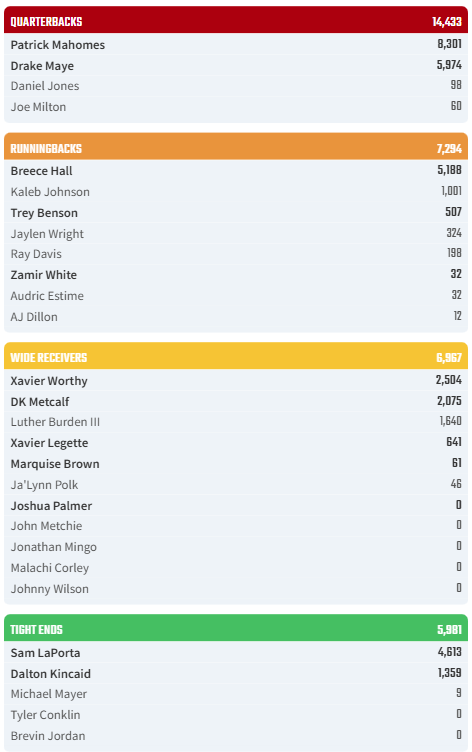472x752 pixels.
Task: Open Luther Burden III entry
Action: pos(55,422)
